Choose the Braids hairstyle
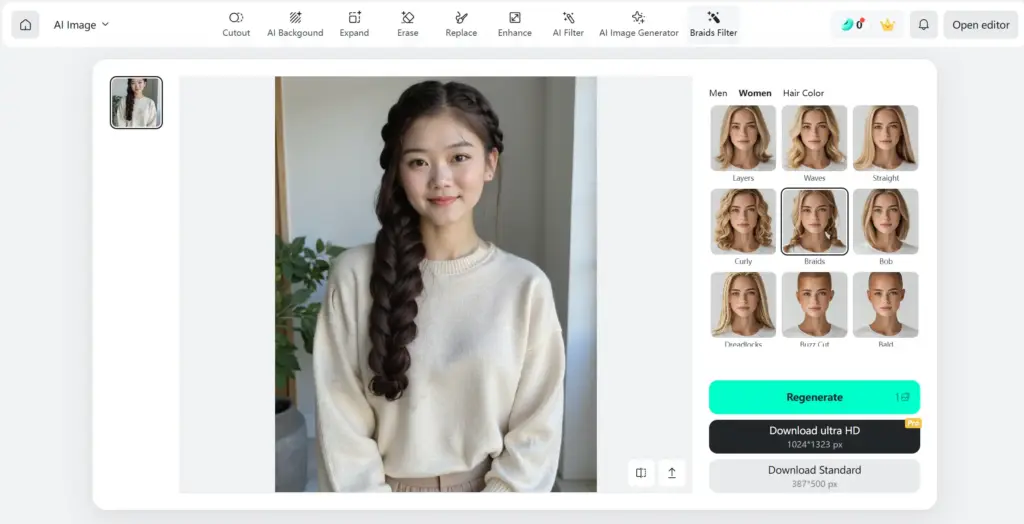This screenshot has height=524, width=1024. 814,221
